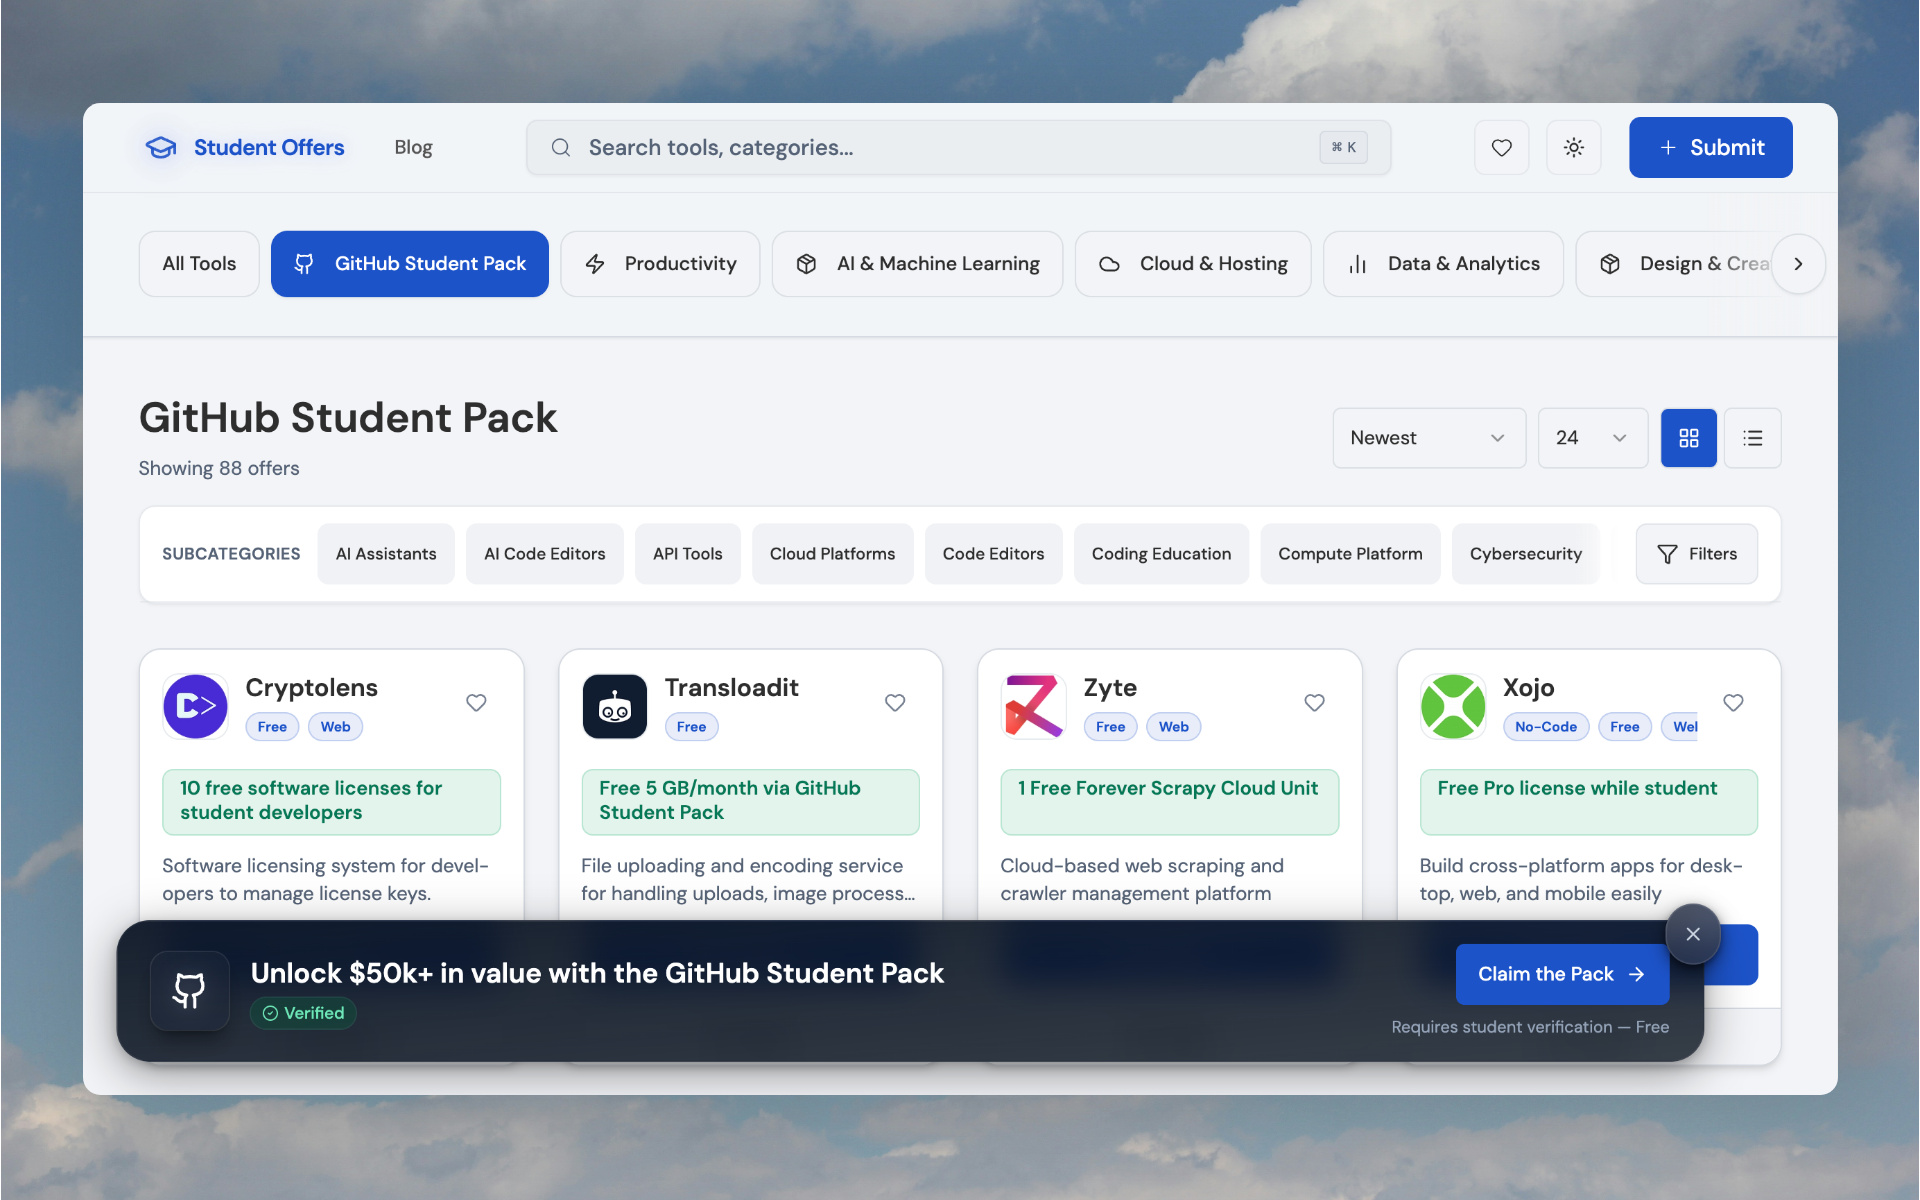Click Web tag on Zyte card

coord(1173,727)
